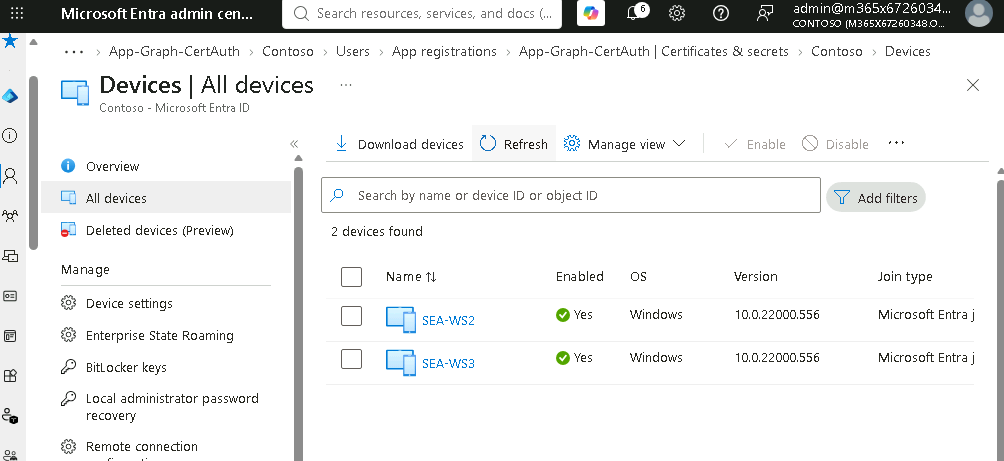This screenshot has width=1004, height=461.
Task: Expand the breadcrumb ellipsis
Action: tap(74, 51)
